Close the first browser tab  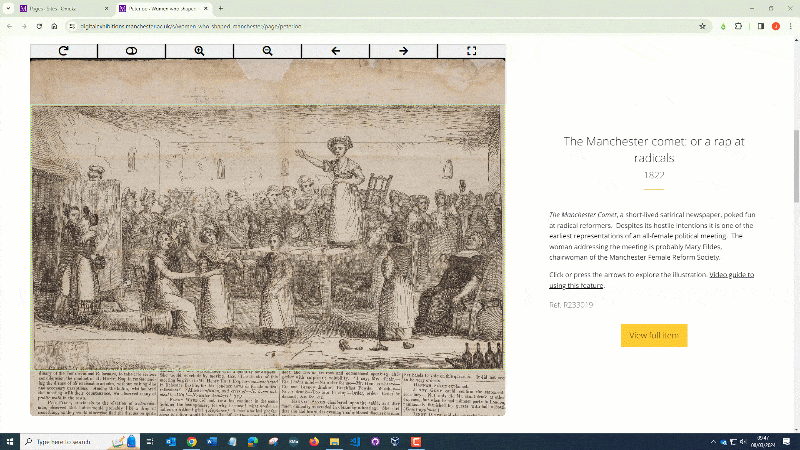tap(106, 9)
